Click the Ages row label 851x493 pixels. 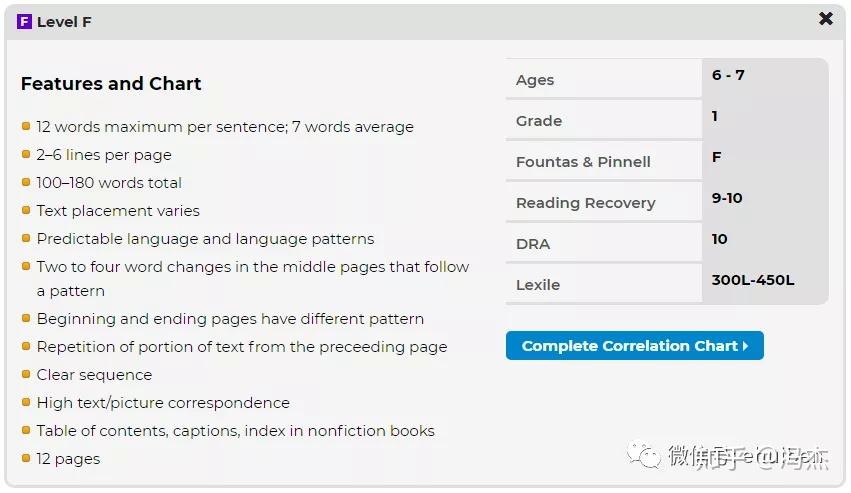[x=535, y=80]
